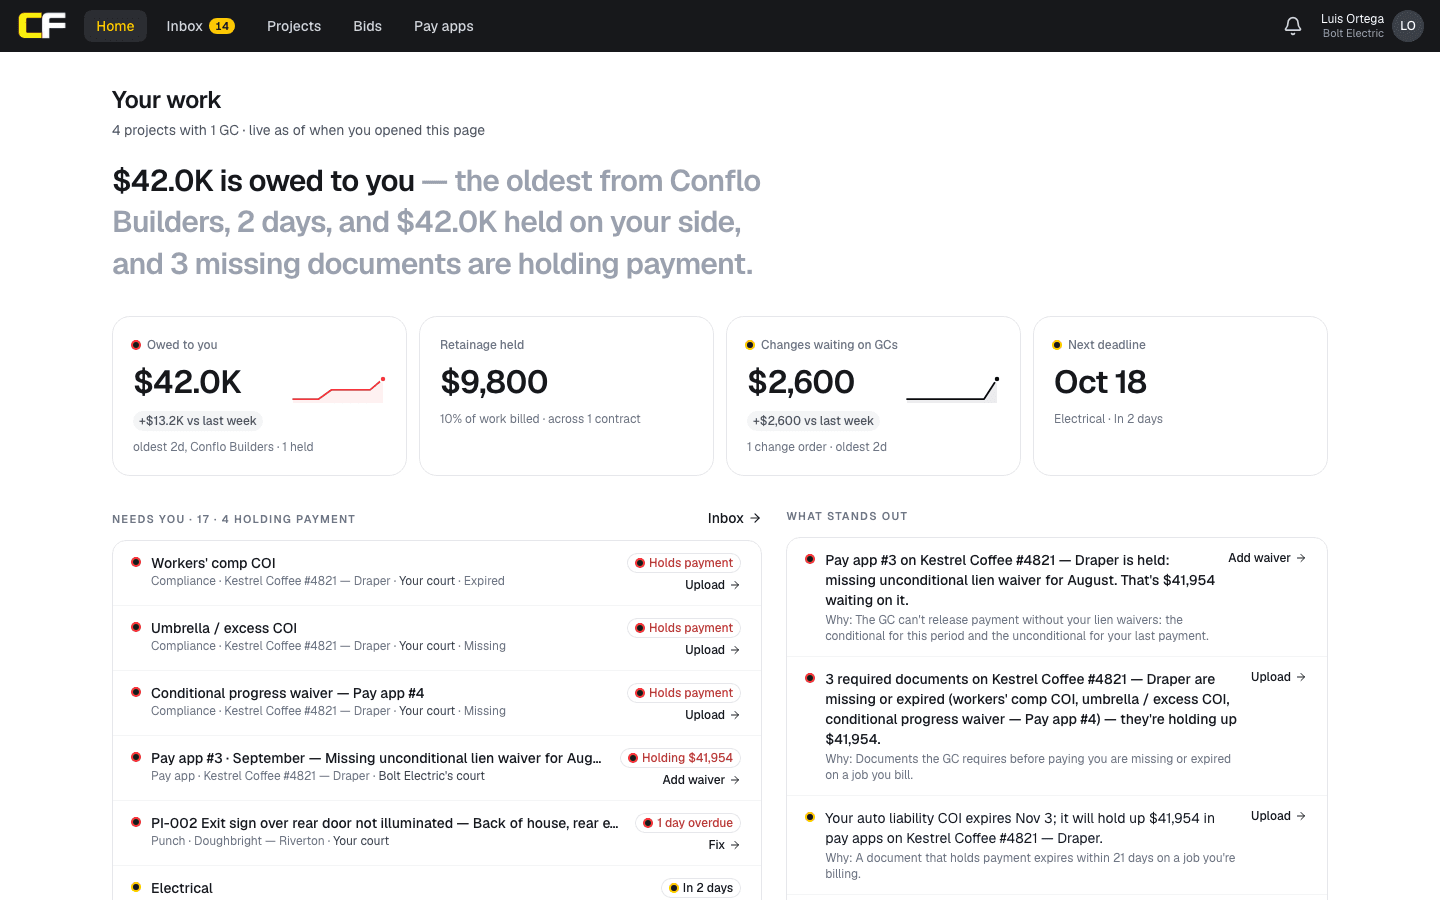1440x900 pixels.
Task: Upload the expiring auto liability COI
Action: (1278, 816)
